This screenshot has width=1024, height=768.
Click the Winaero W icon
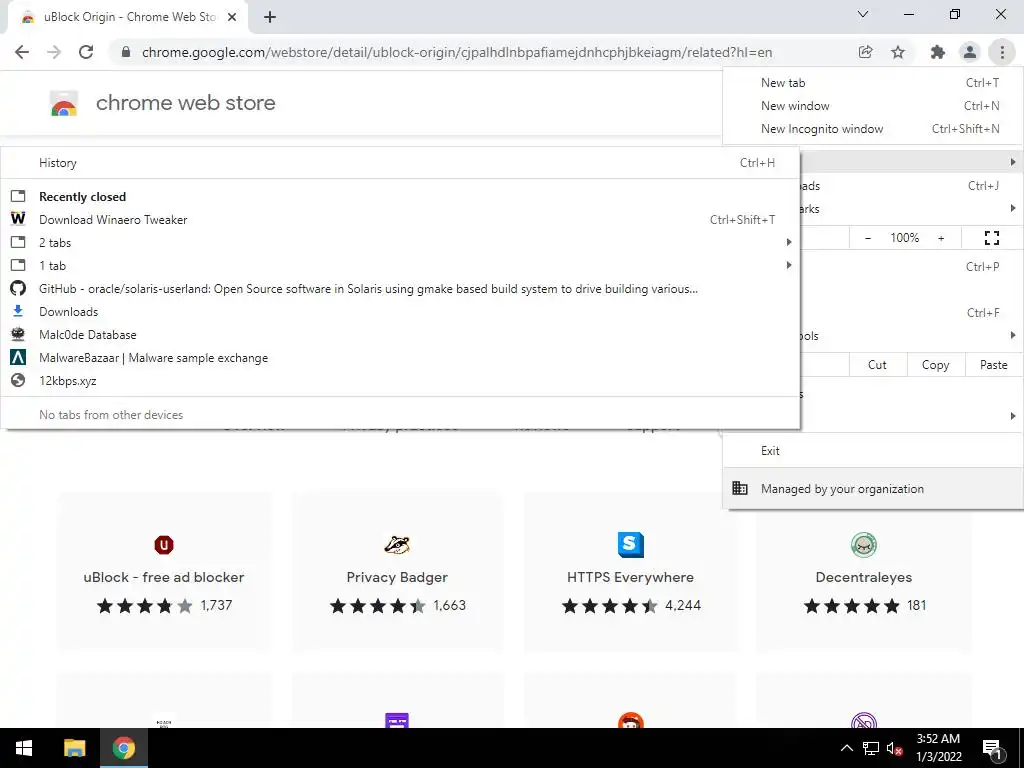(x=18, y=219)
